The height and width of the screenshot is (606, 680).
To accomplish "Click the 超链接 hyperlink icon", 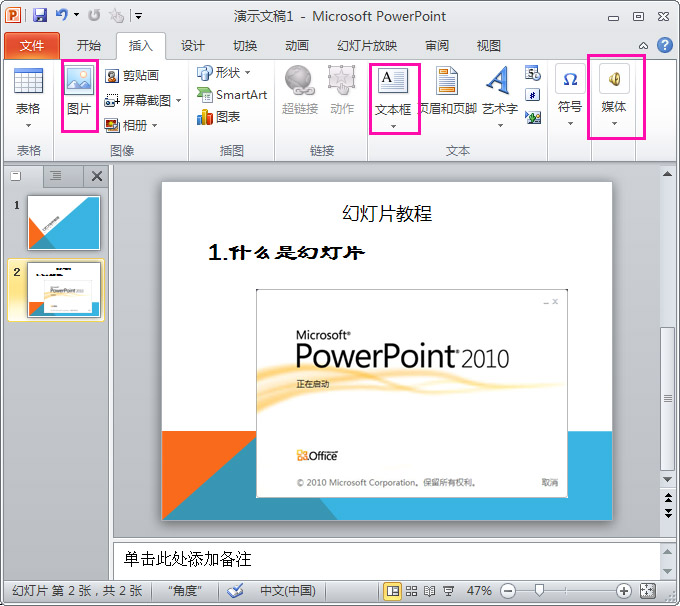I will [299, 80].
